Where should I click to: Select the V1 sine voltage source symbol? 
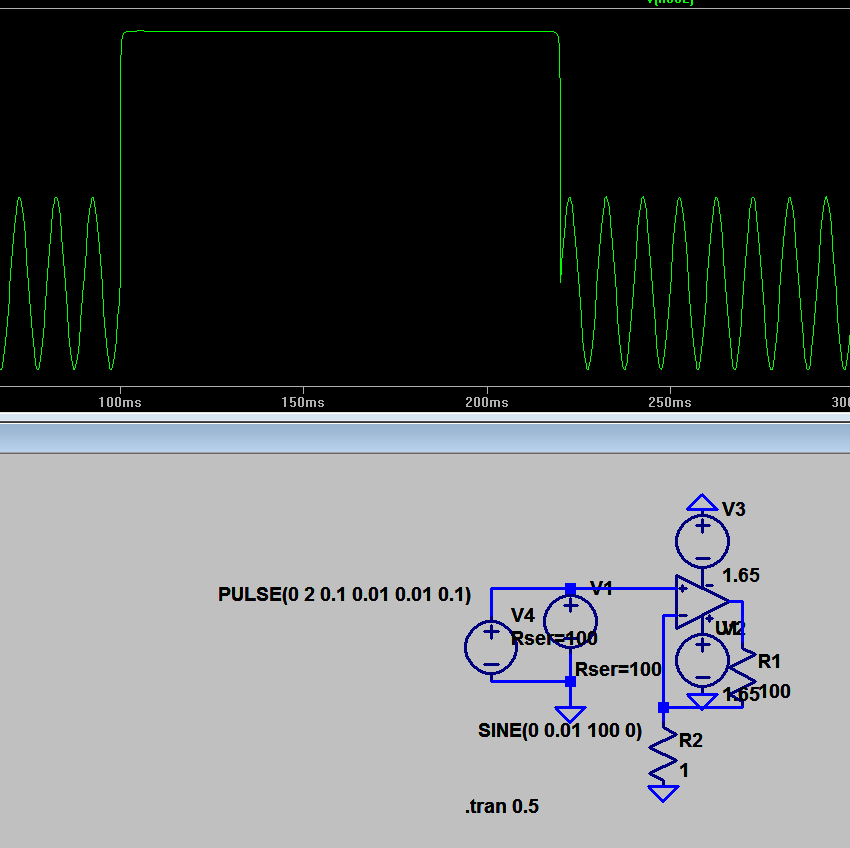coord(570,621)
